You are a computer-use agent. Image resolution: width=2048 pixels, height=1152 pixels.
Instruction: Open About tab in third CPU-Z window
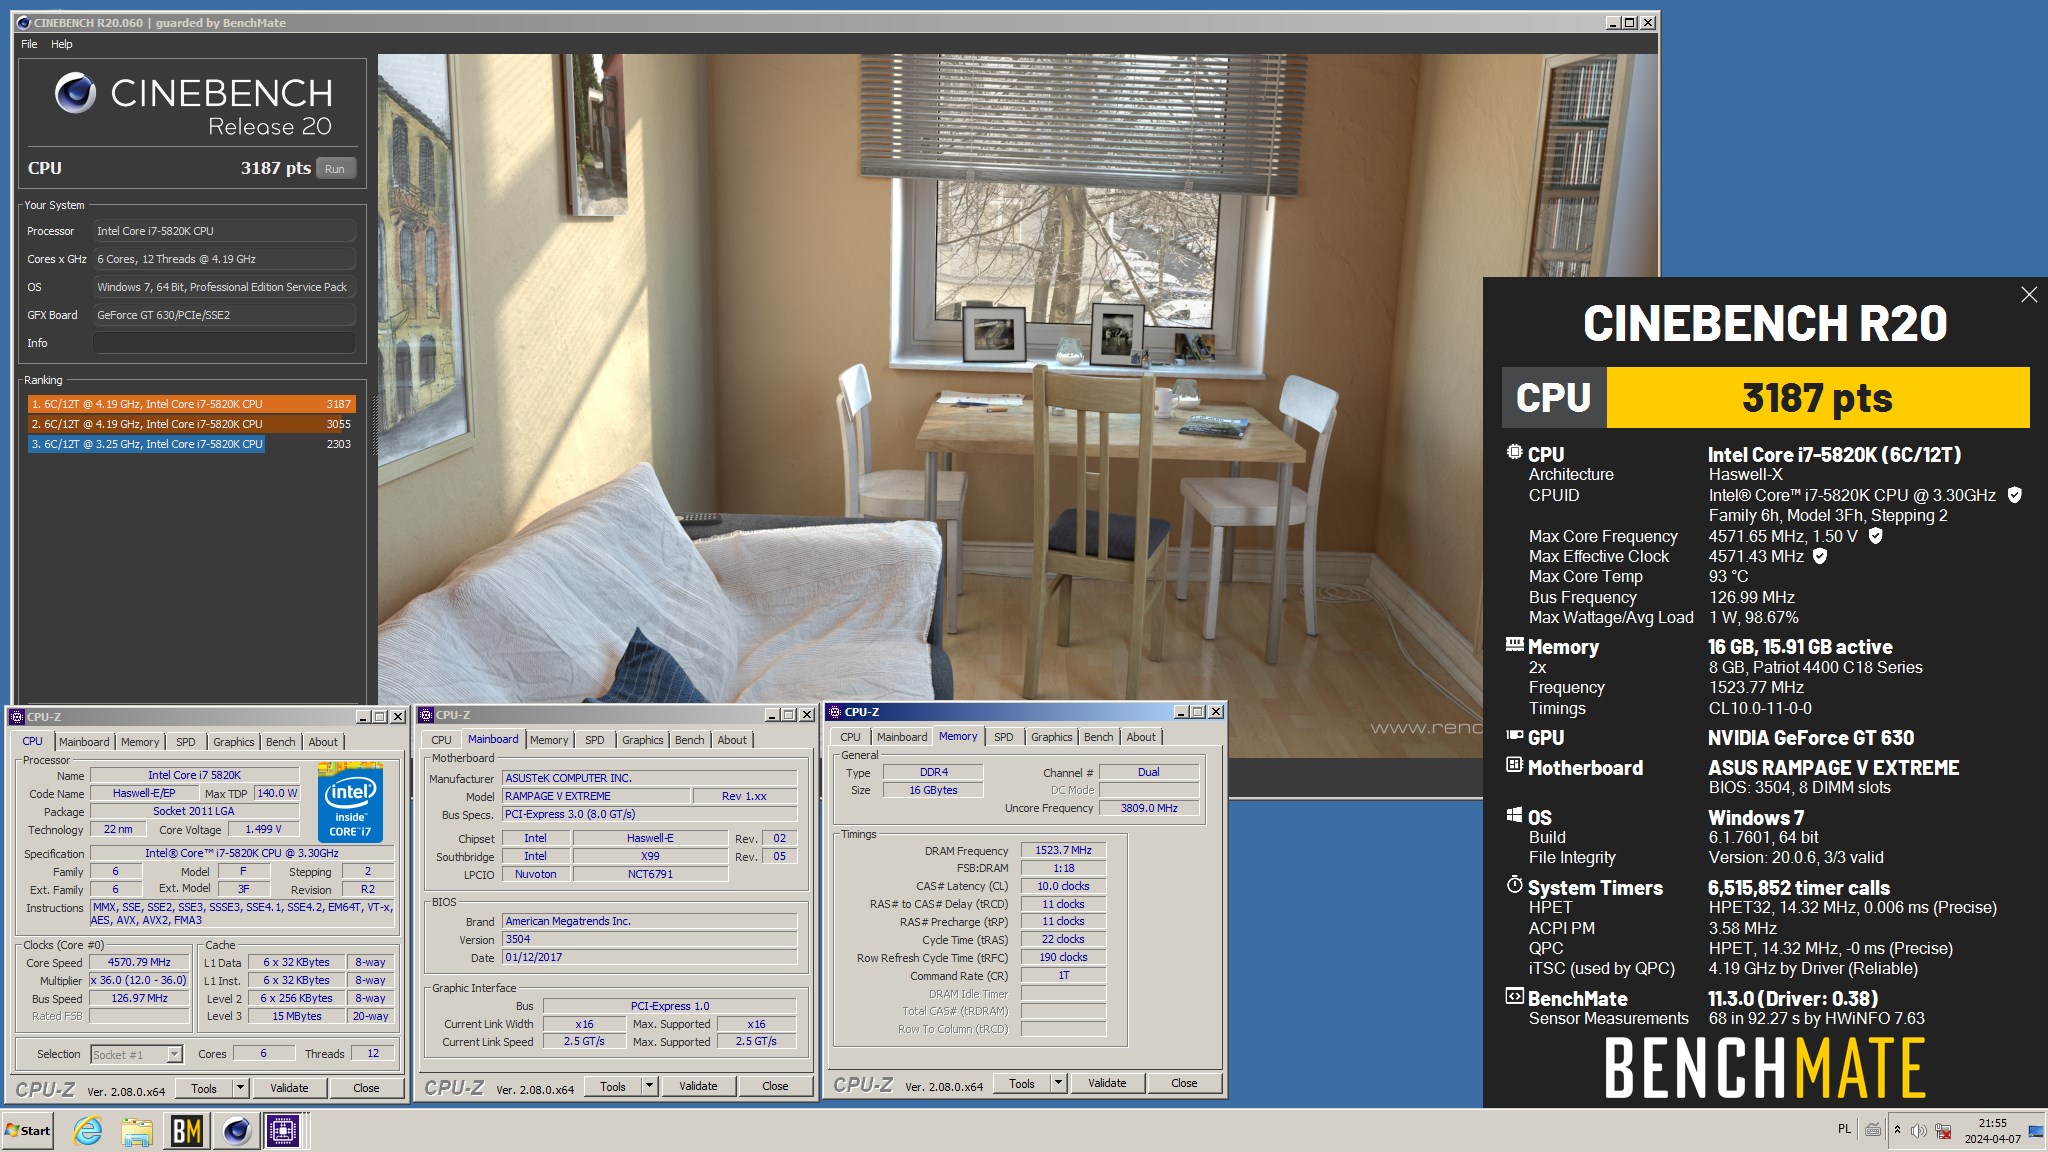point(1141,737)
